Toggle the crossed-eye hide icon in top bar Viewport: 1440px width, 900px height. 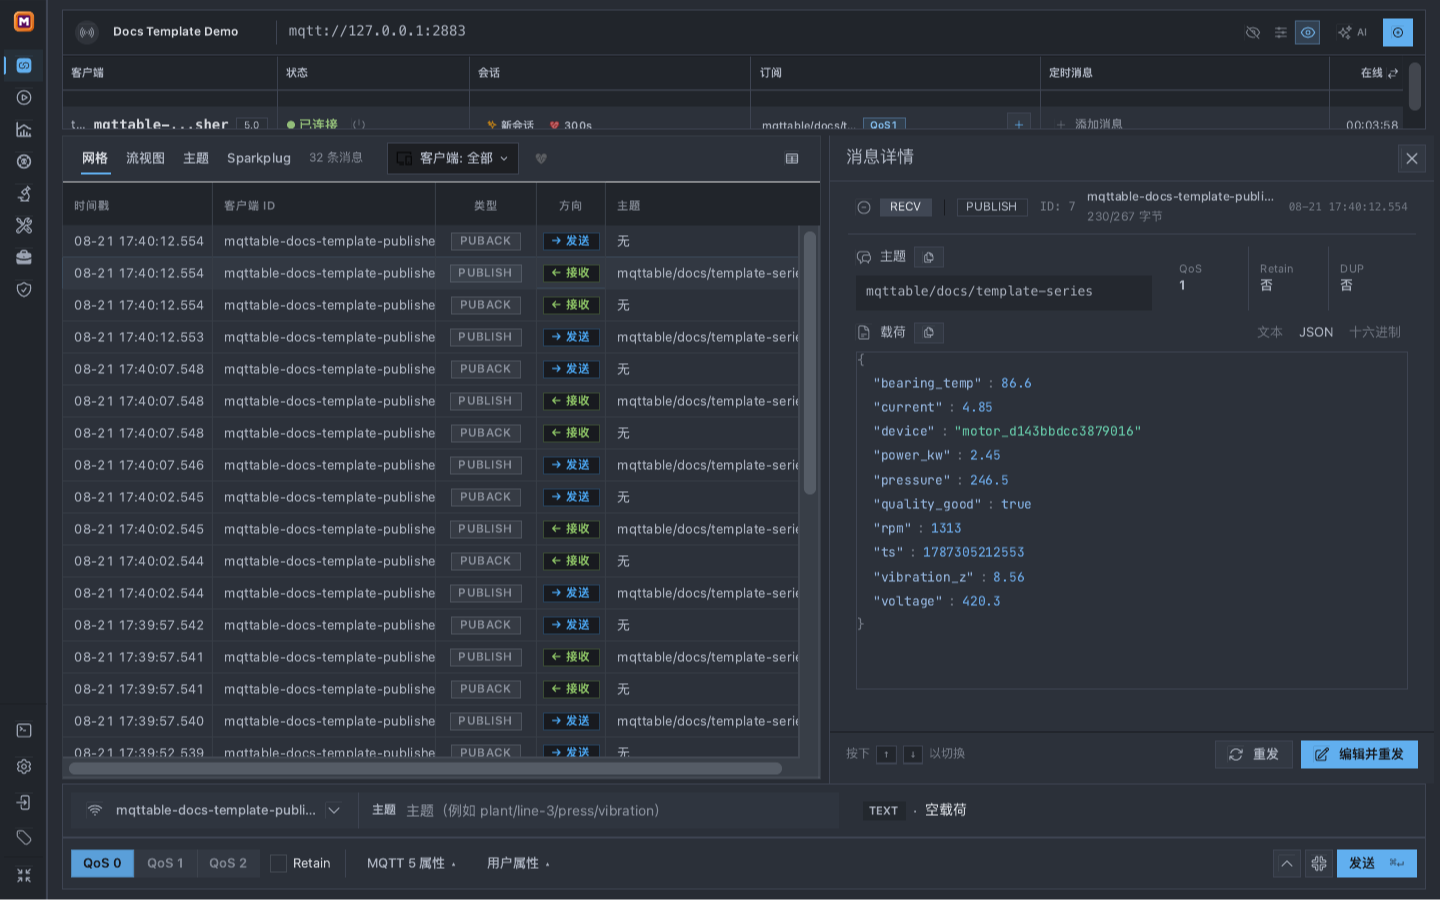1253,33
